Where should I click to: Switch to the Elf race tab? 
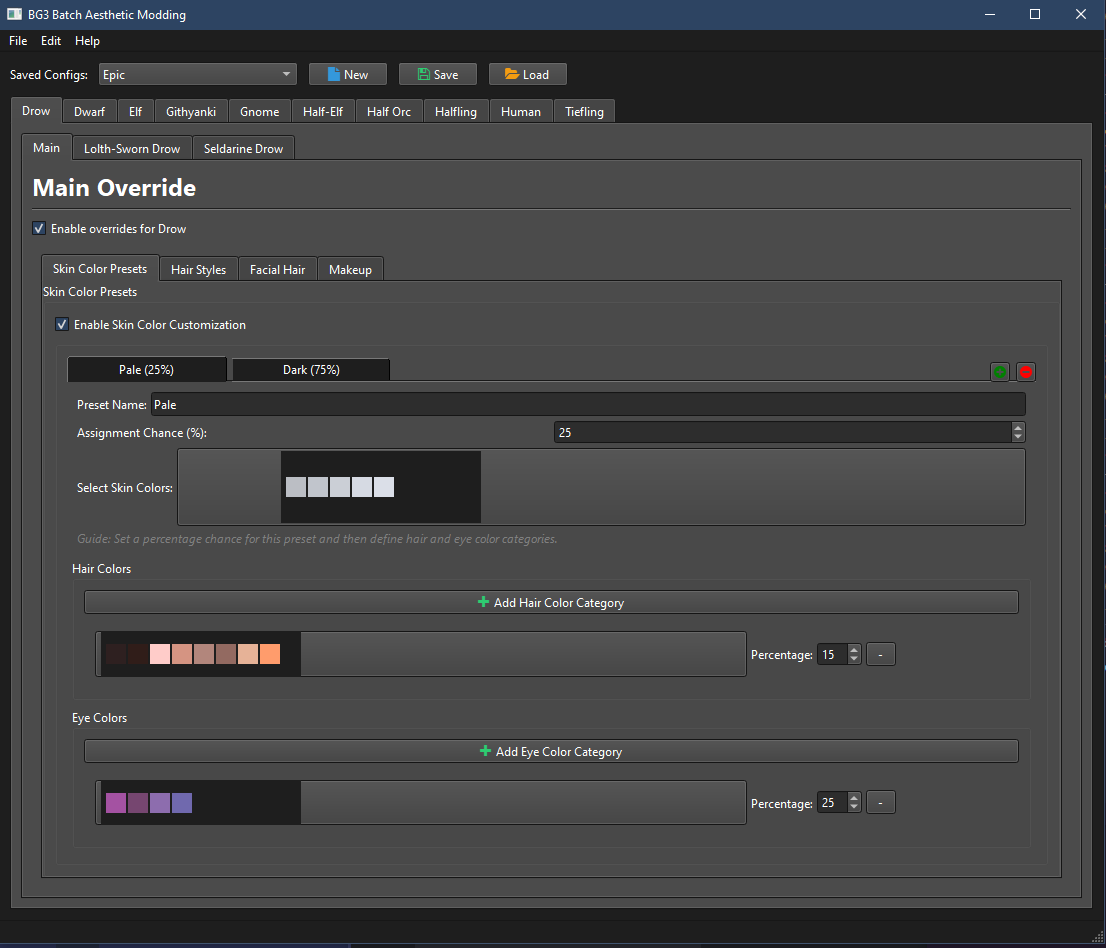coord(135,111)
